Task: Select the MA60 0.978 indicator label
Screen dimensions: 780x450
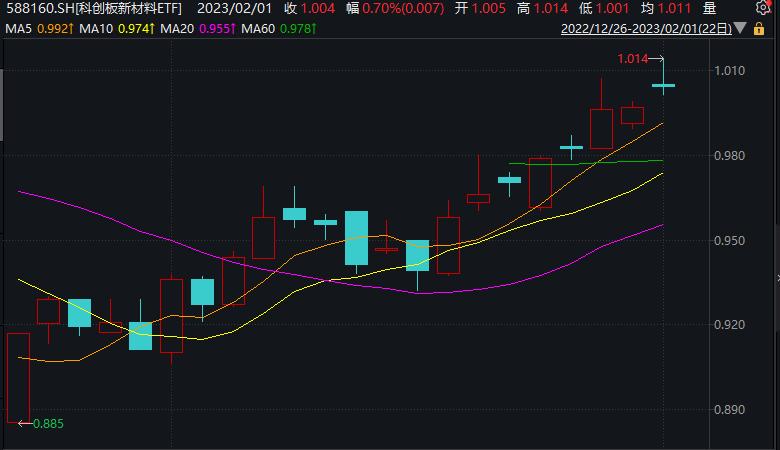Action: [x=279, y=29]
